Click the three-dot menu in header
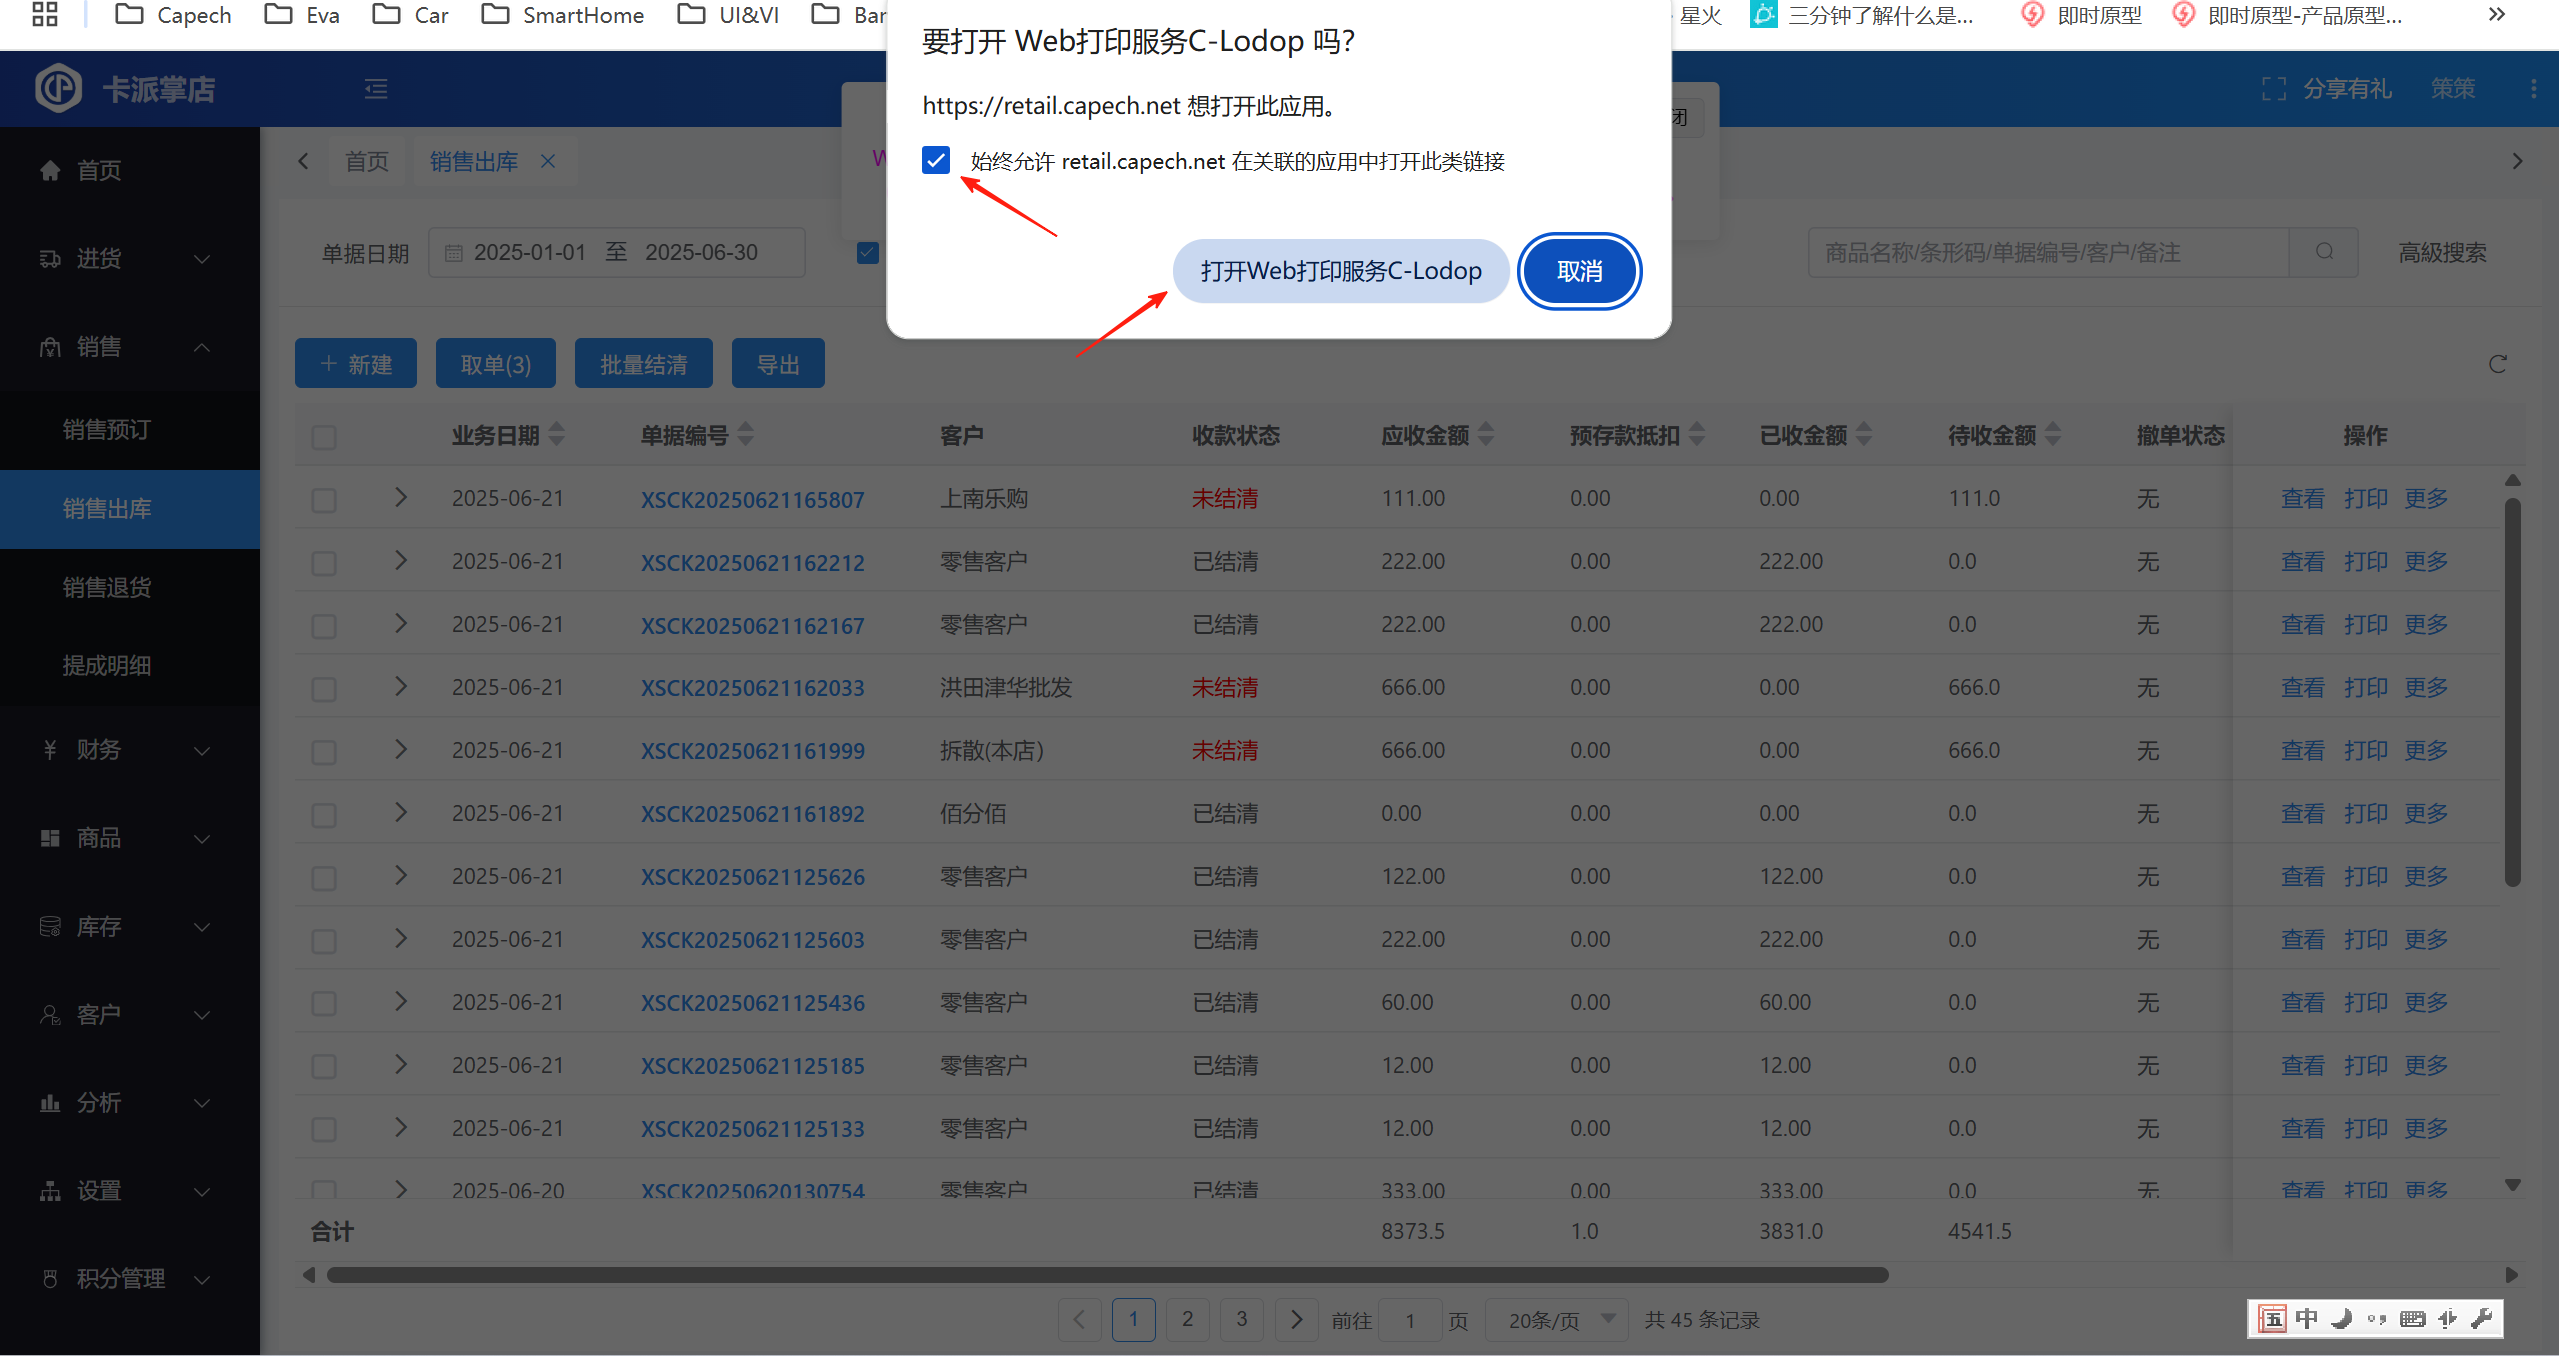2559x1356 pixels. [2533, 89]
